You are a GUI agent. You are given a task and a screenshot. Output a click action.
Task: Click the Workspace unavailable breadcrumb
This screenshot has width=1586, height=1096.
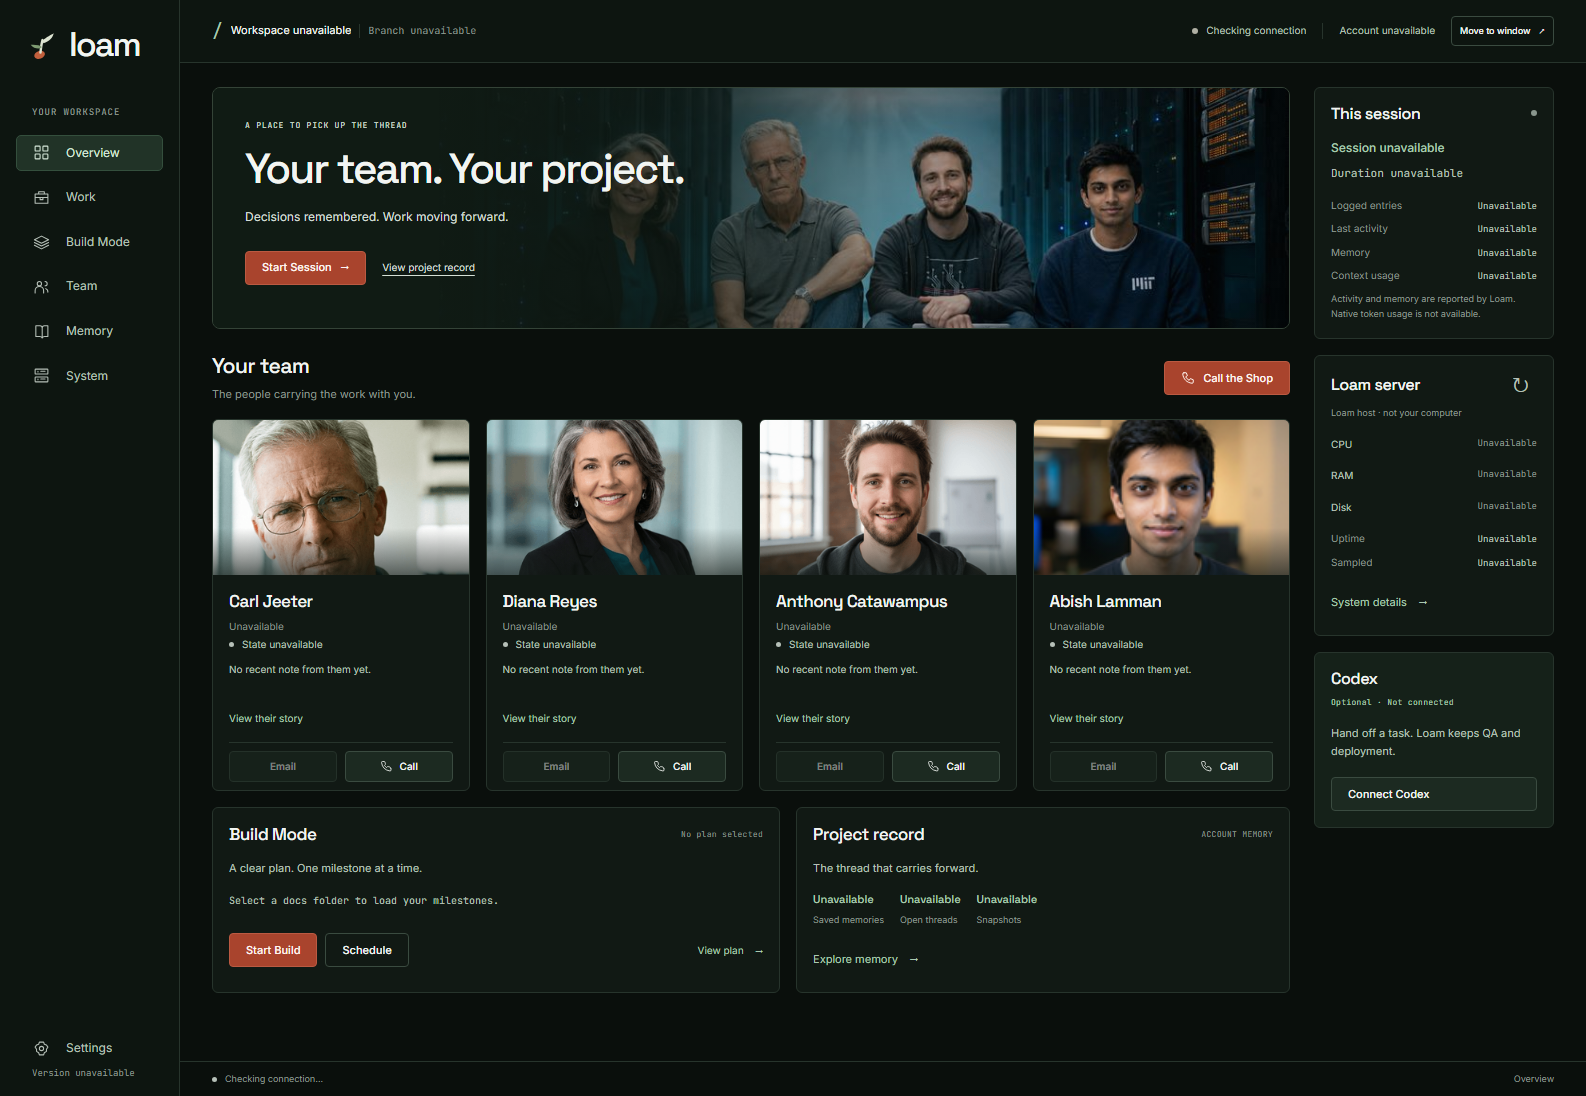click(x=291, y=31)
